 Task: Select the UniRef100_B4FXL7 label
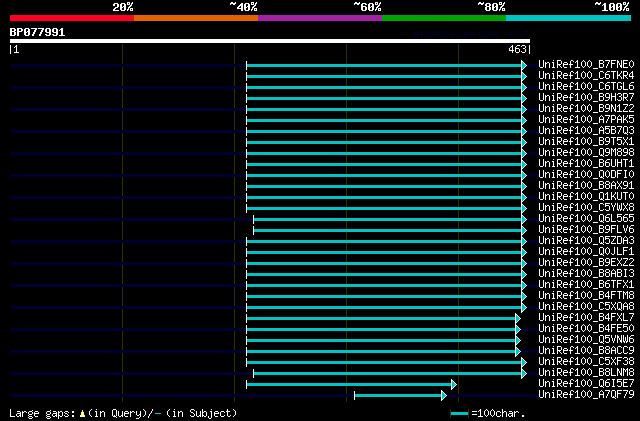586,318
